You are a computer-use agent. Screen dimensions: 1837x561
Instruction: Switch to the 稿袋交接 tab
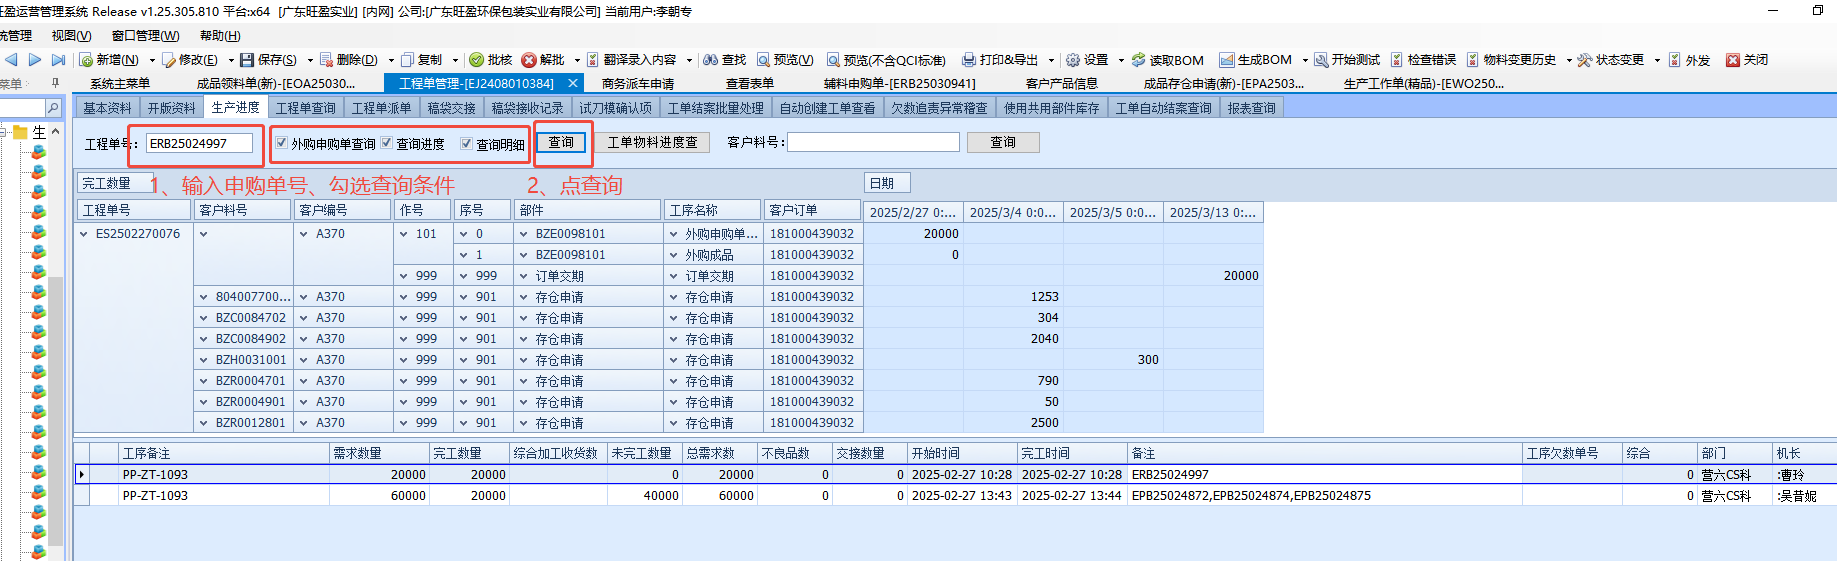(452, 108)
